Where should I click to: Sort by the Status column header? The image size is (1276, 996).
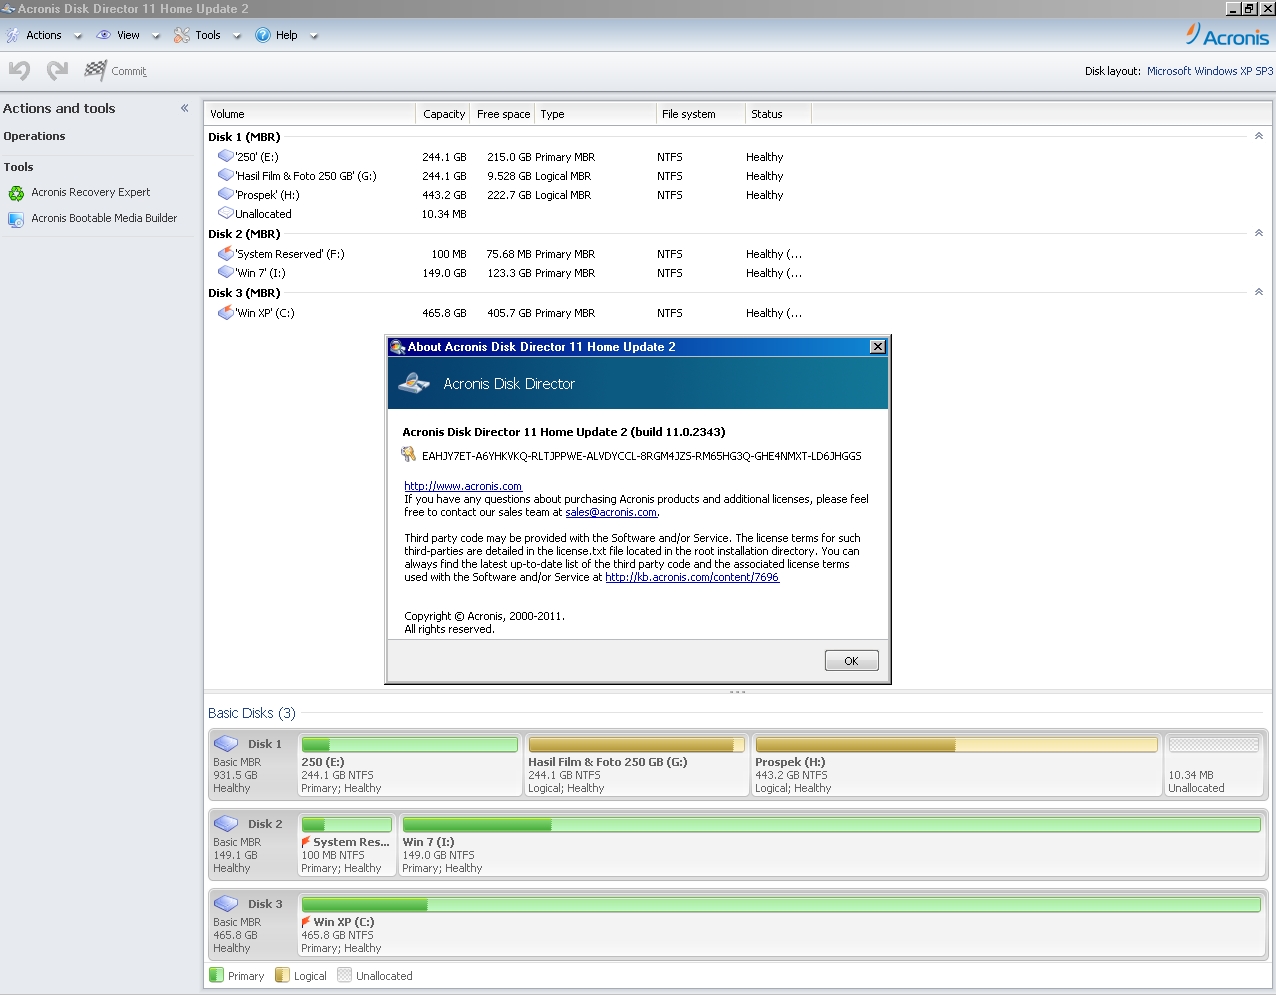point(778,114)
